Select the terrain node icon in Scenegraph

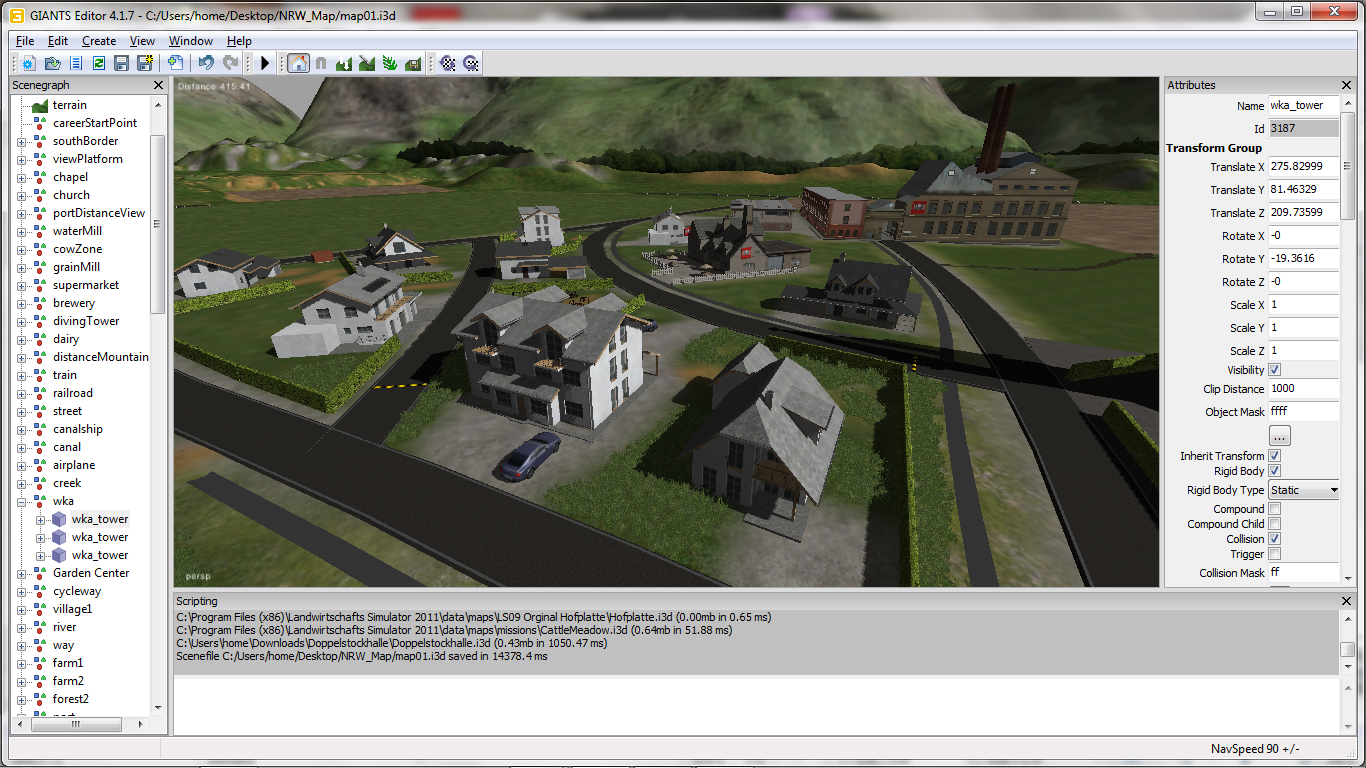click(40, 105)
